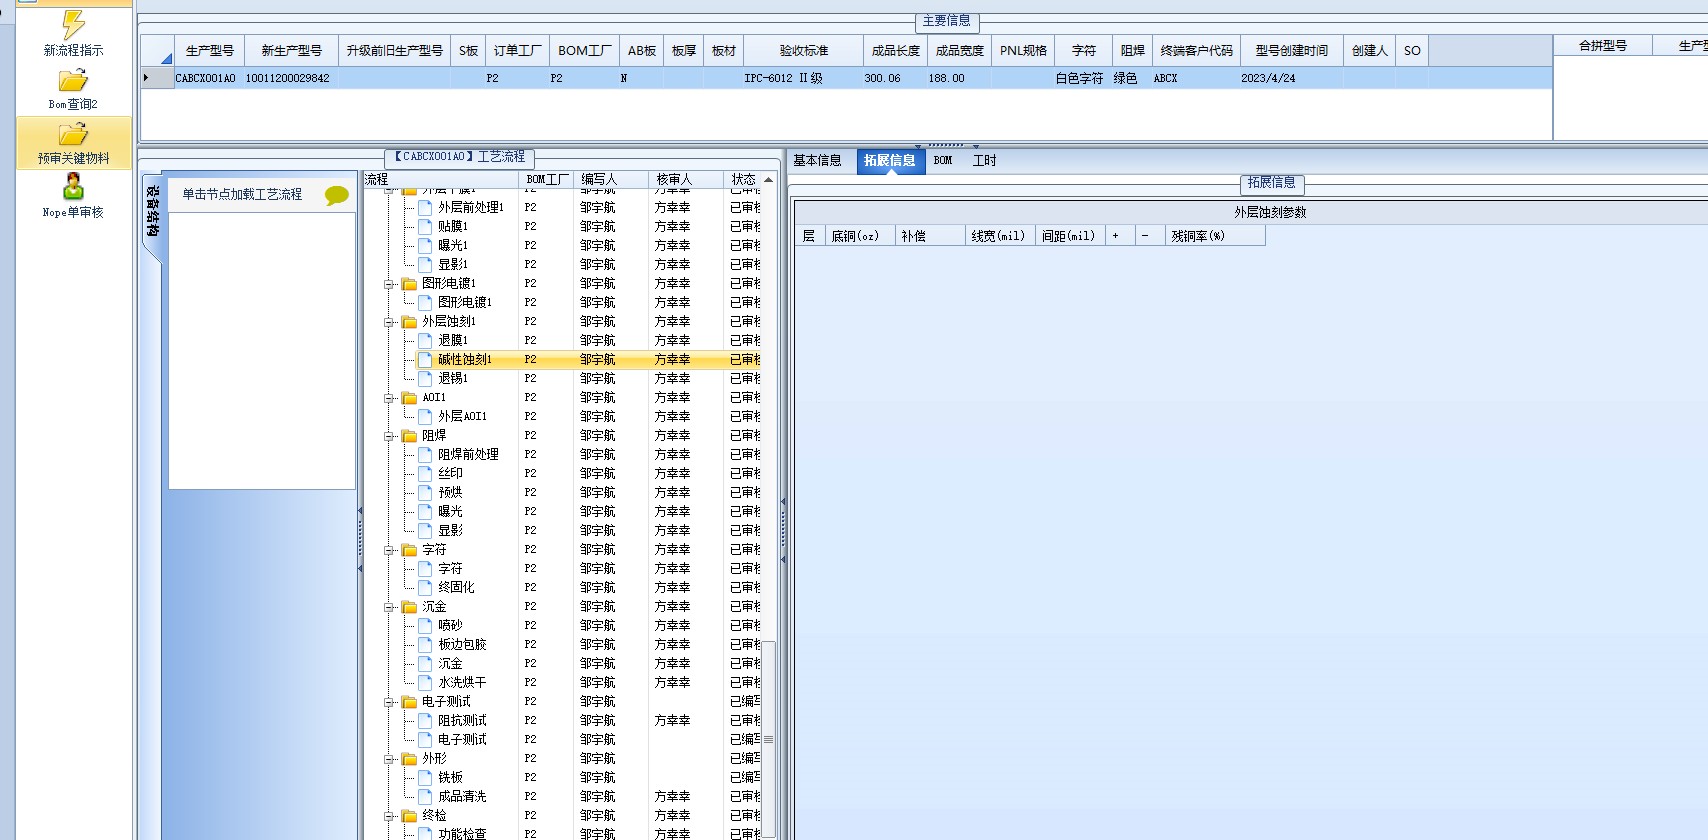Select the 阻抗测试 process node
This screenshot has height=840, width=1708.
[x=462, y=721]
